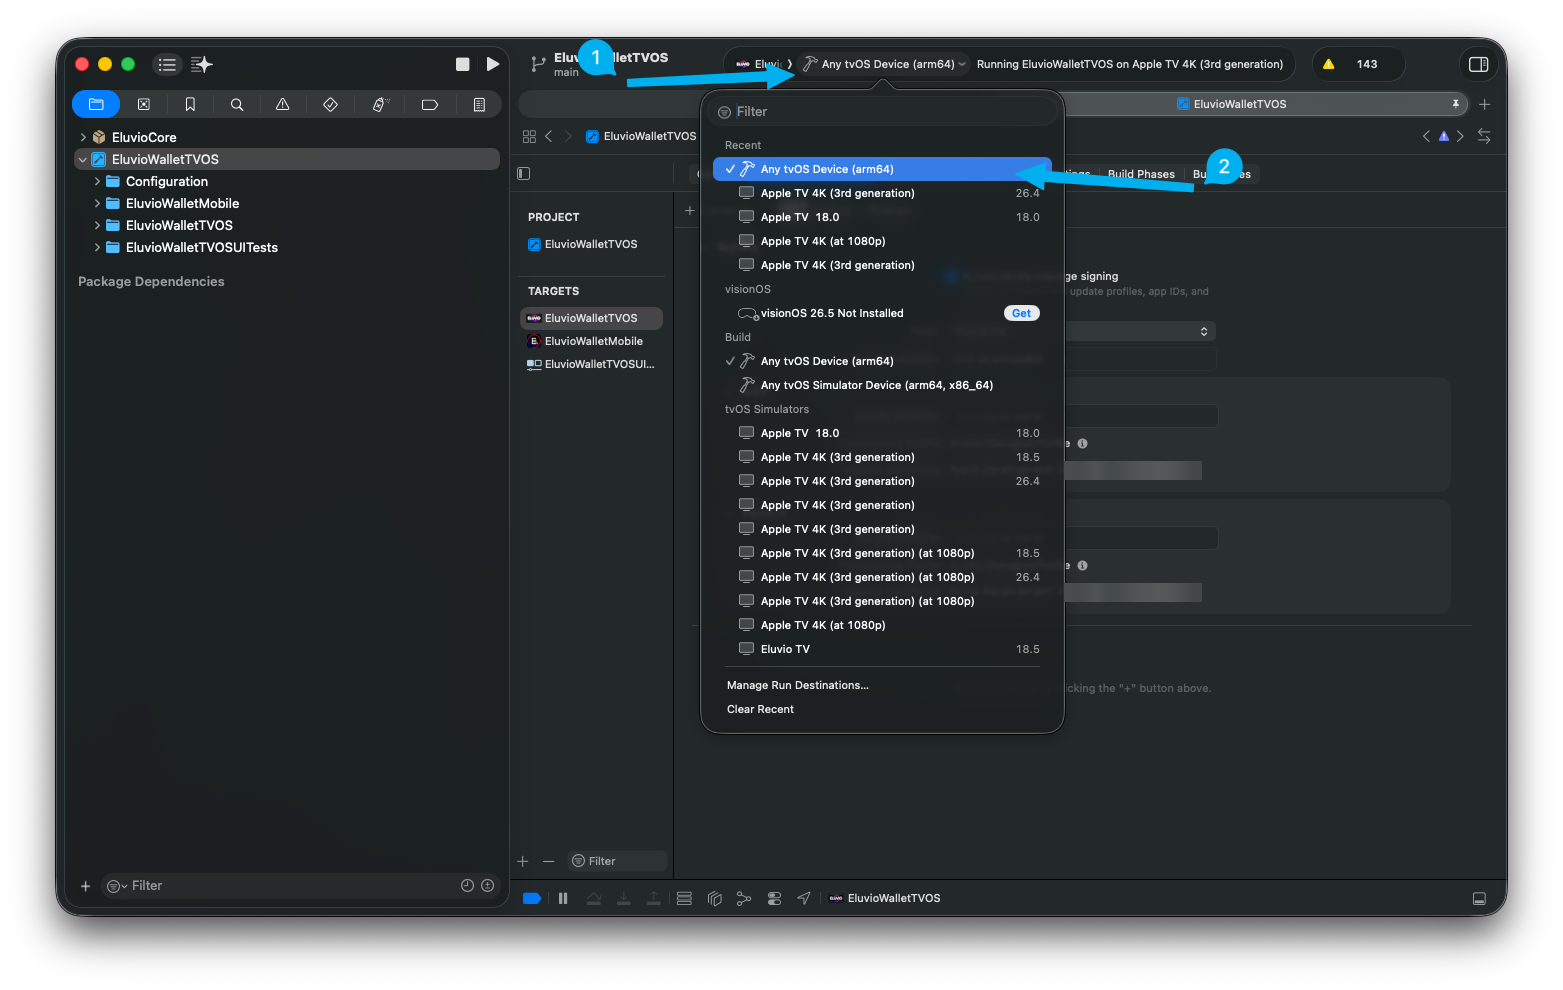Open the signing team popup stepper
The height and width of the screenshot is (990, 1563).
(x=1204, y=331)
